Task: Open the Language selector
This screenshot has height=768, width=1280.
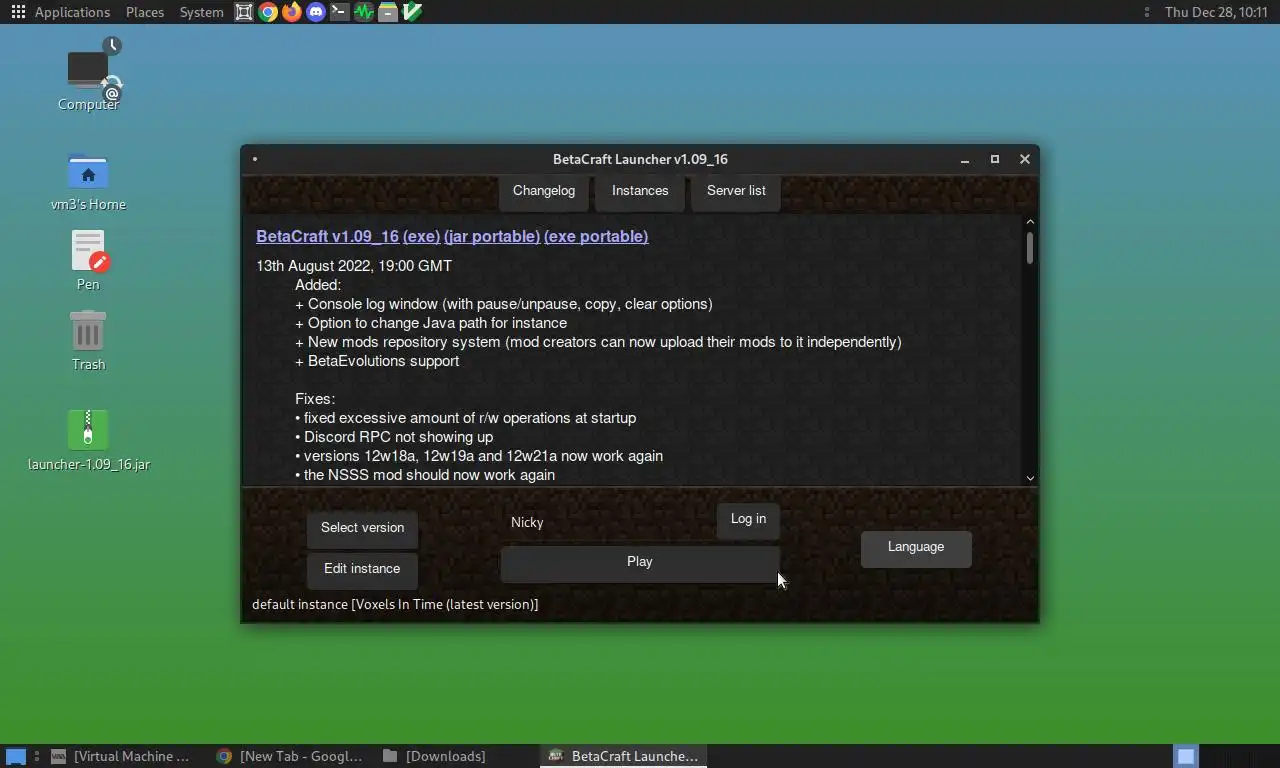Action: tap(916, 547)
